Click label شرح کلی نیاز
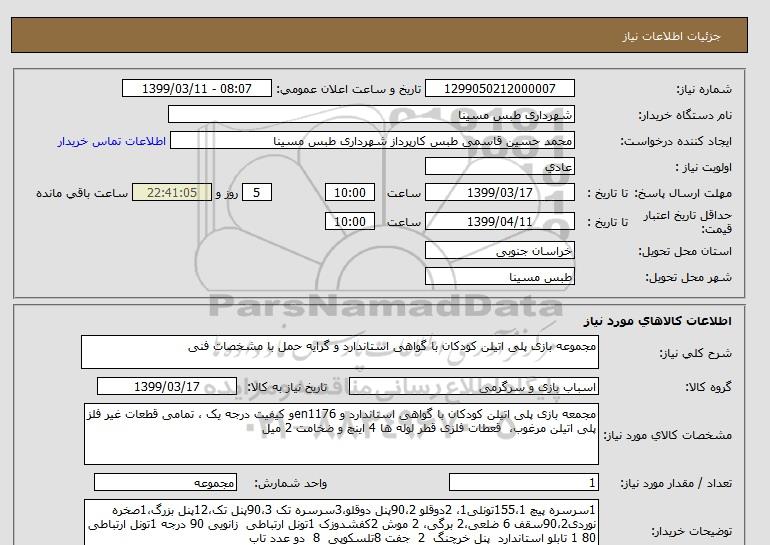Screen dimensions: 770x545 (695, 353)
